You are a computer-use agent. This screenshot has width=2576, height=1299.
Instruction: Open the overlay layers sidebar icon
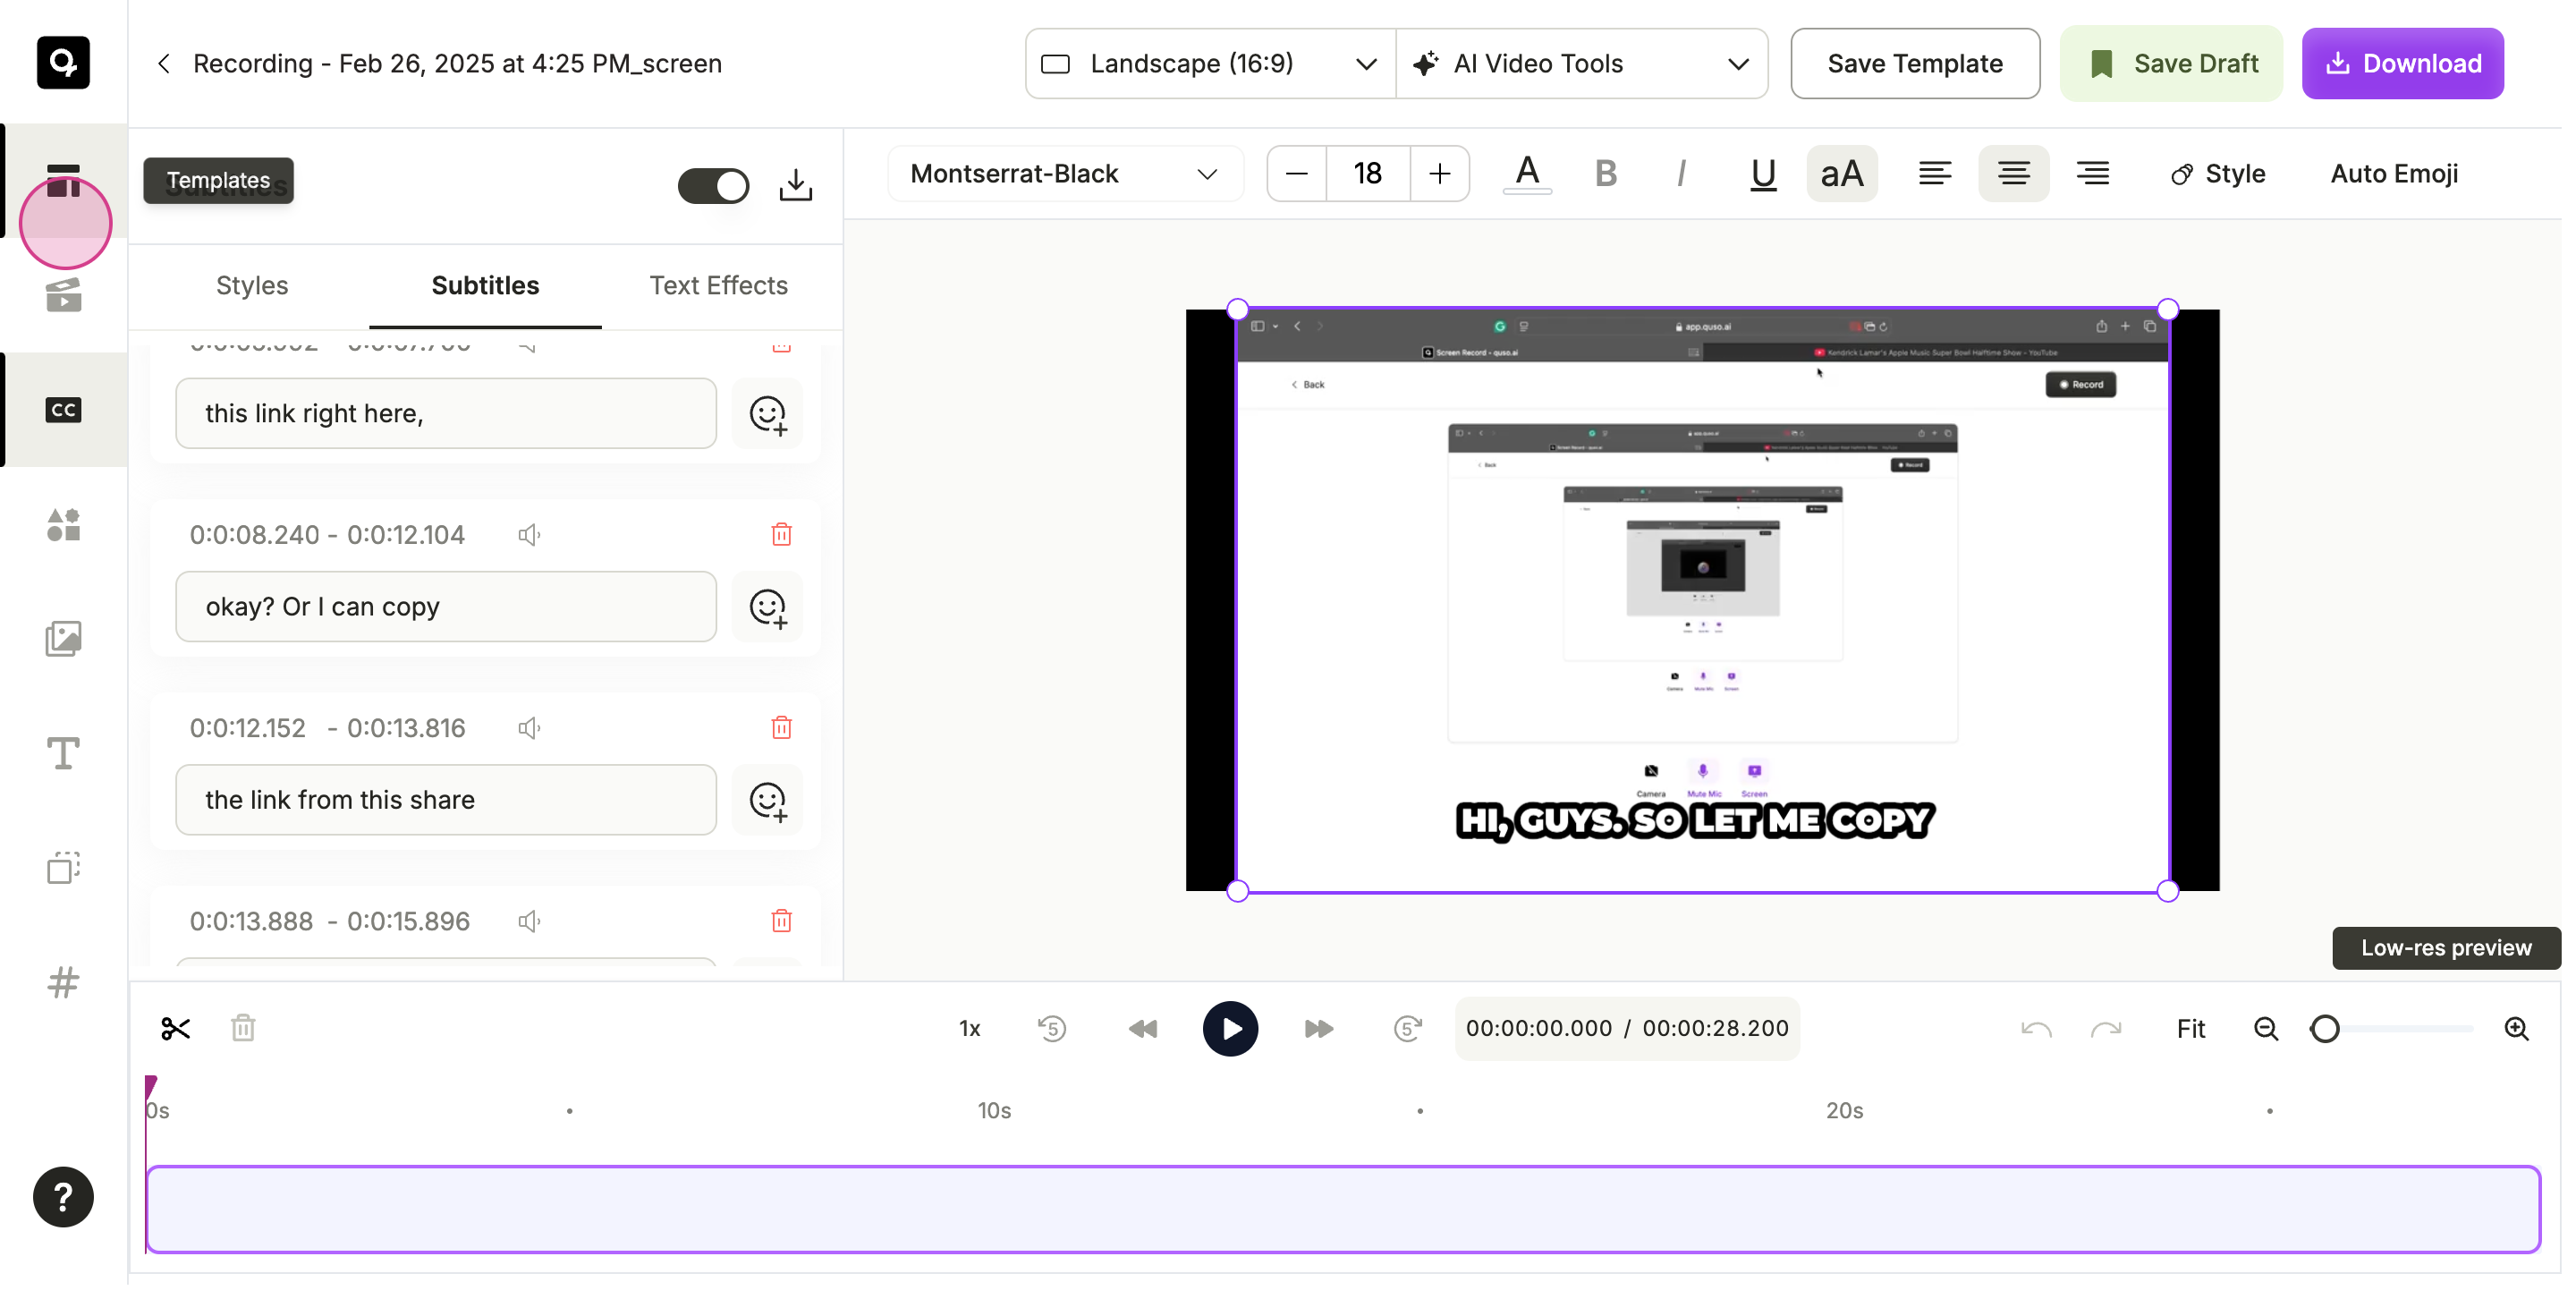coord(63,868)
